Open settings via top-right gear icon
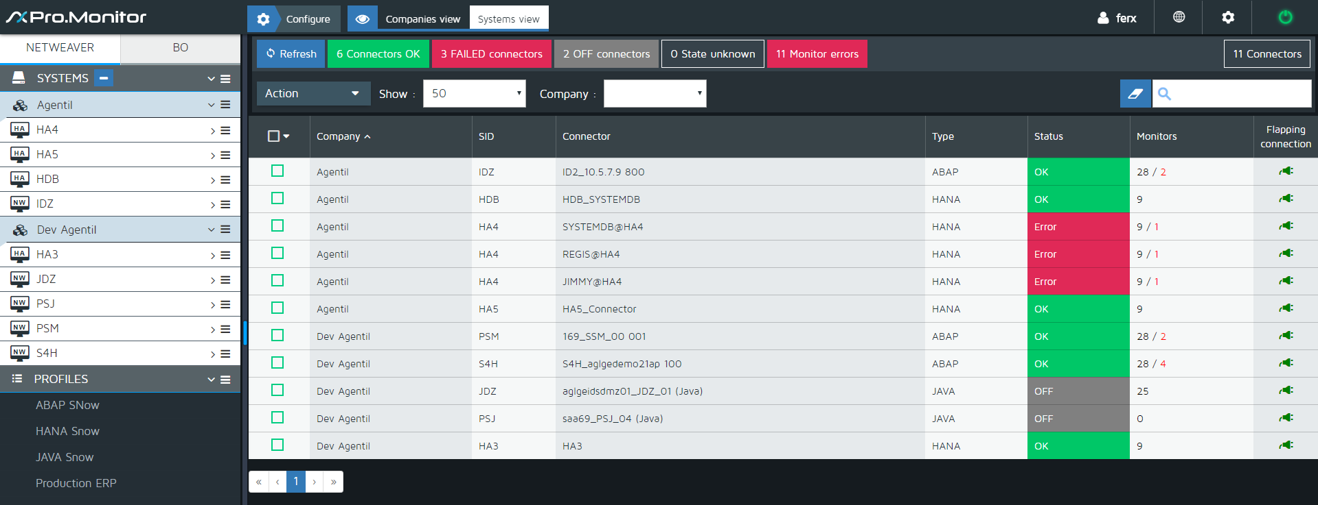Image resolution: width=1318 pixels, height=505 pixels. point(1228,17)
